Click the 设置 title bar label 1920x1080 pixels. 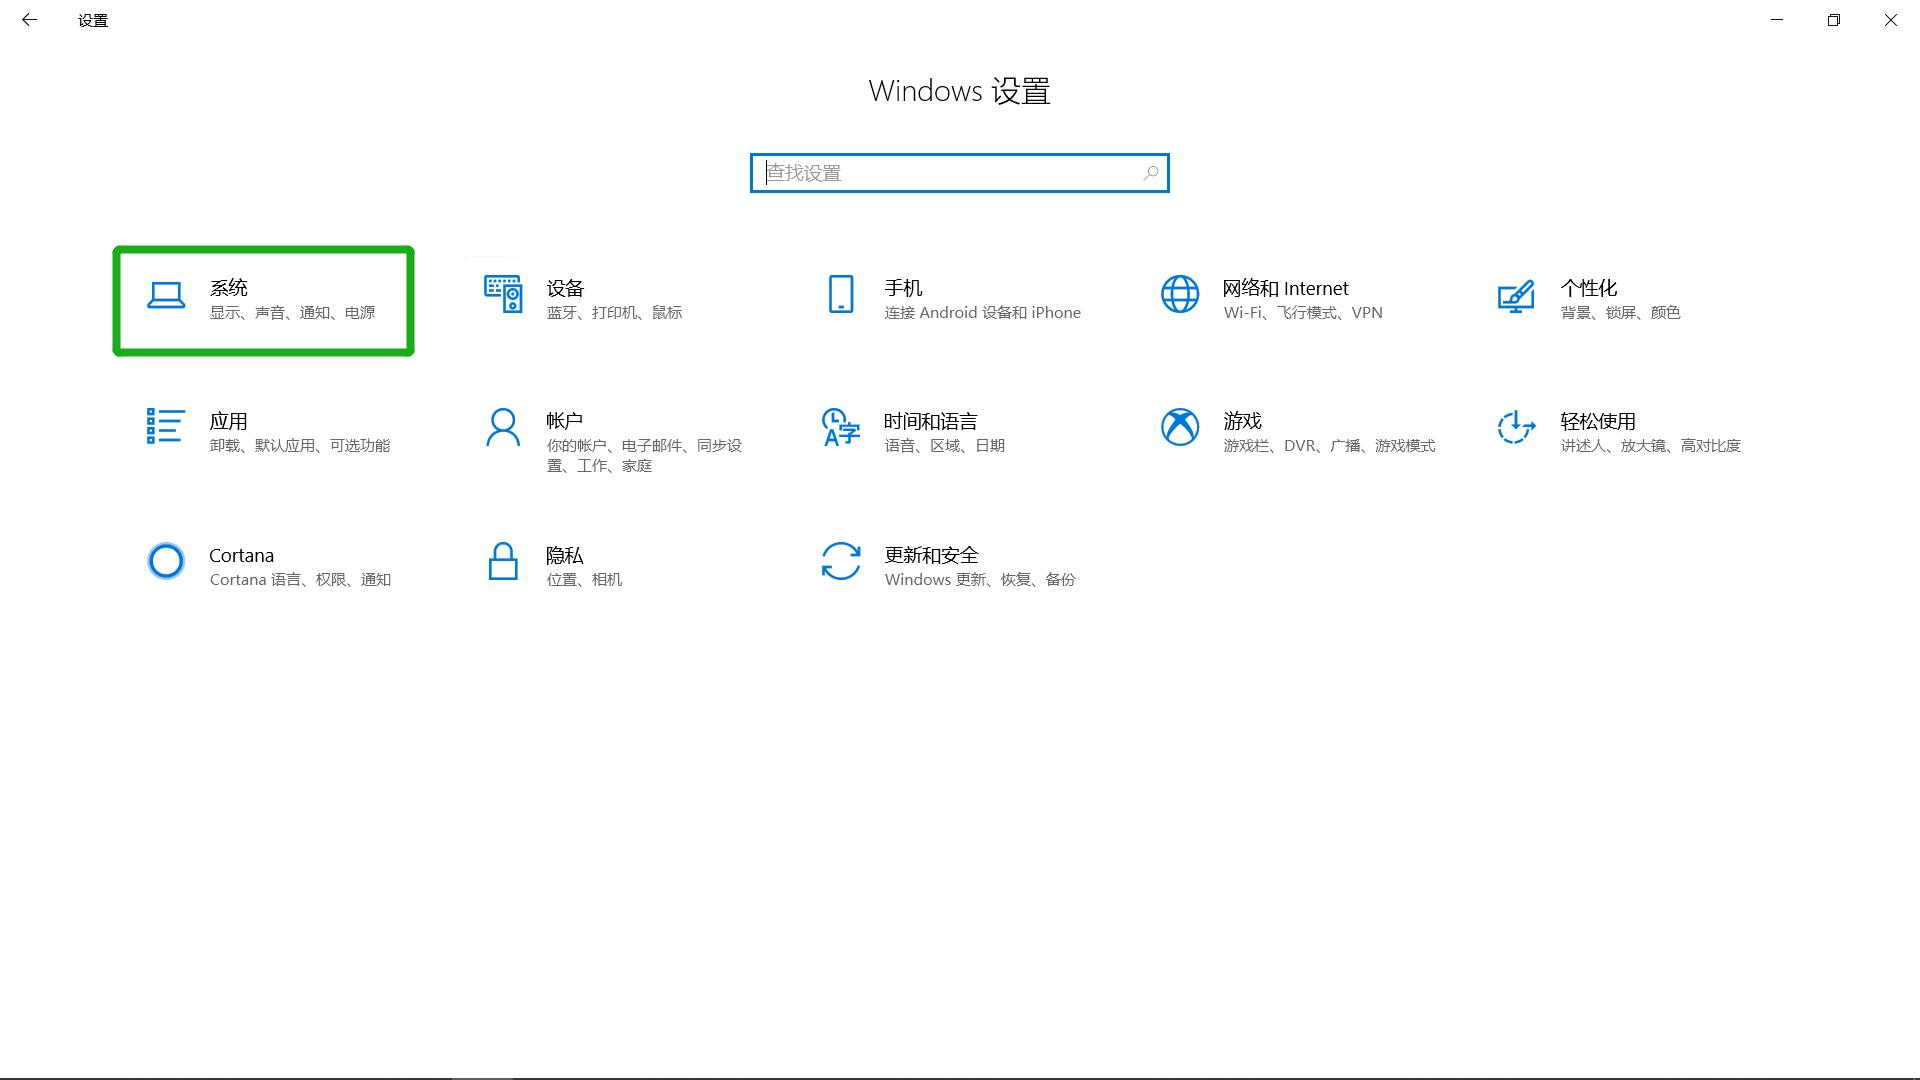pos(92,19)
